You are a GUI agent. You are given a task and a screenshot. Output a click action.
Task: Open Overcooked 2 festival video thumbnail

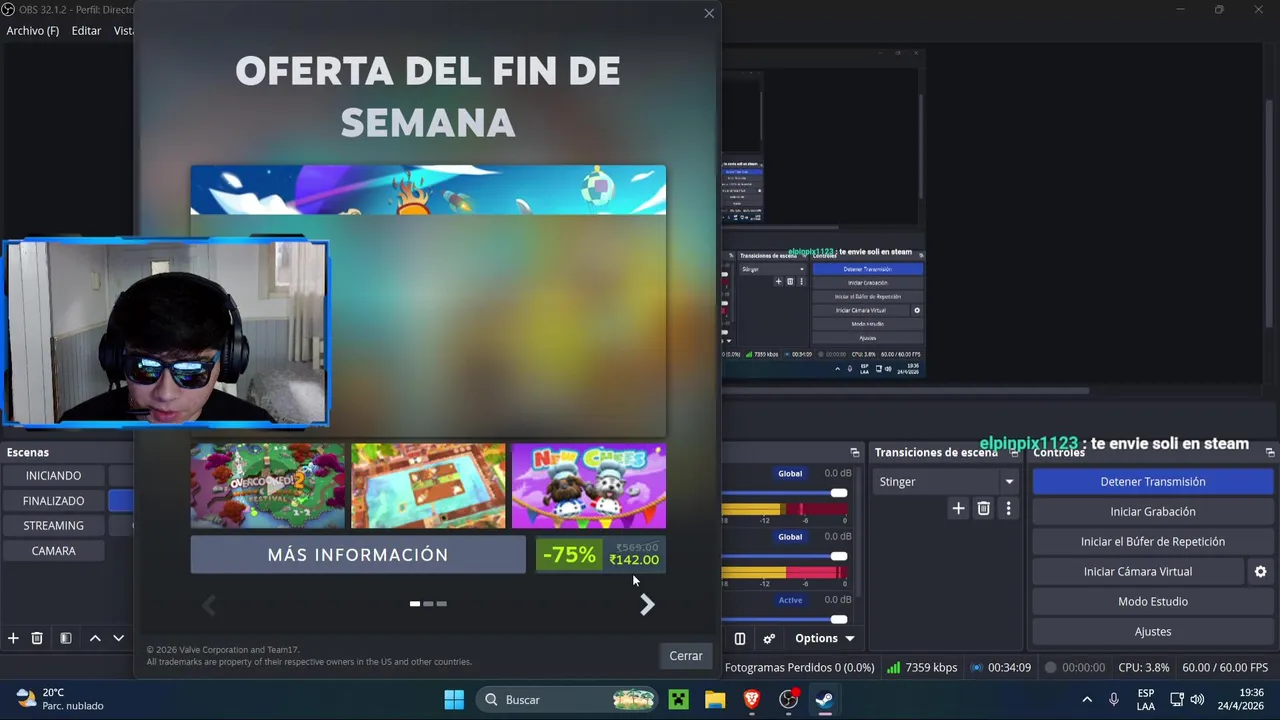click(268, 486)
